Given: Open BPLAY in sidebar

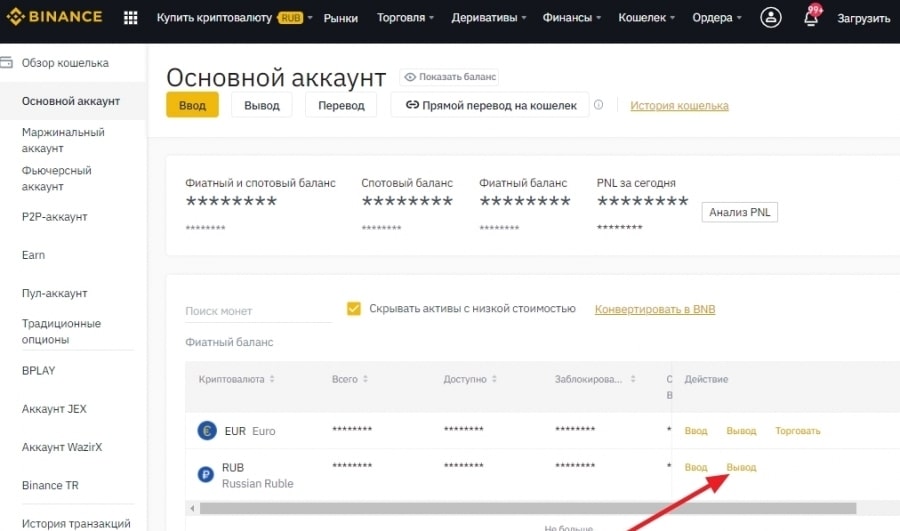Looking at the screenshot, I should pos(38,370).
